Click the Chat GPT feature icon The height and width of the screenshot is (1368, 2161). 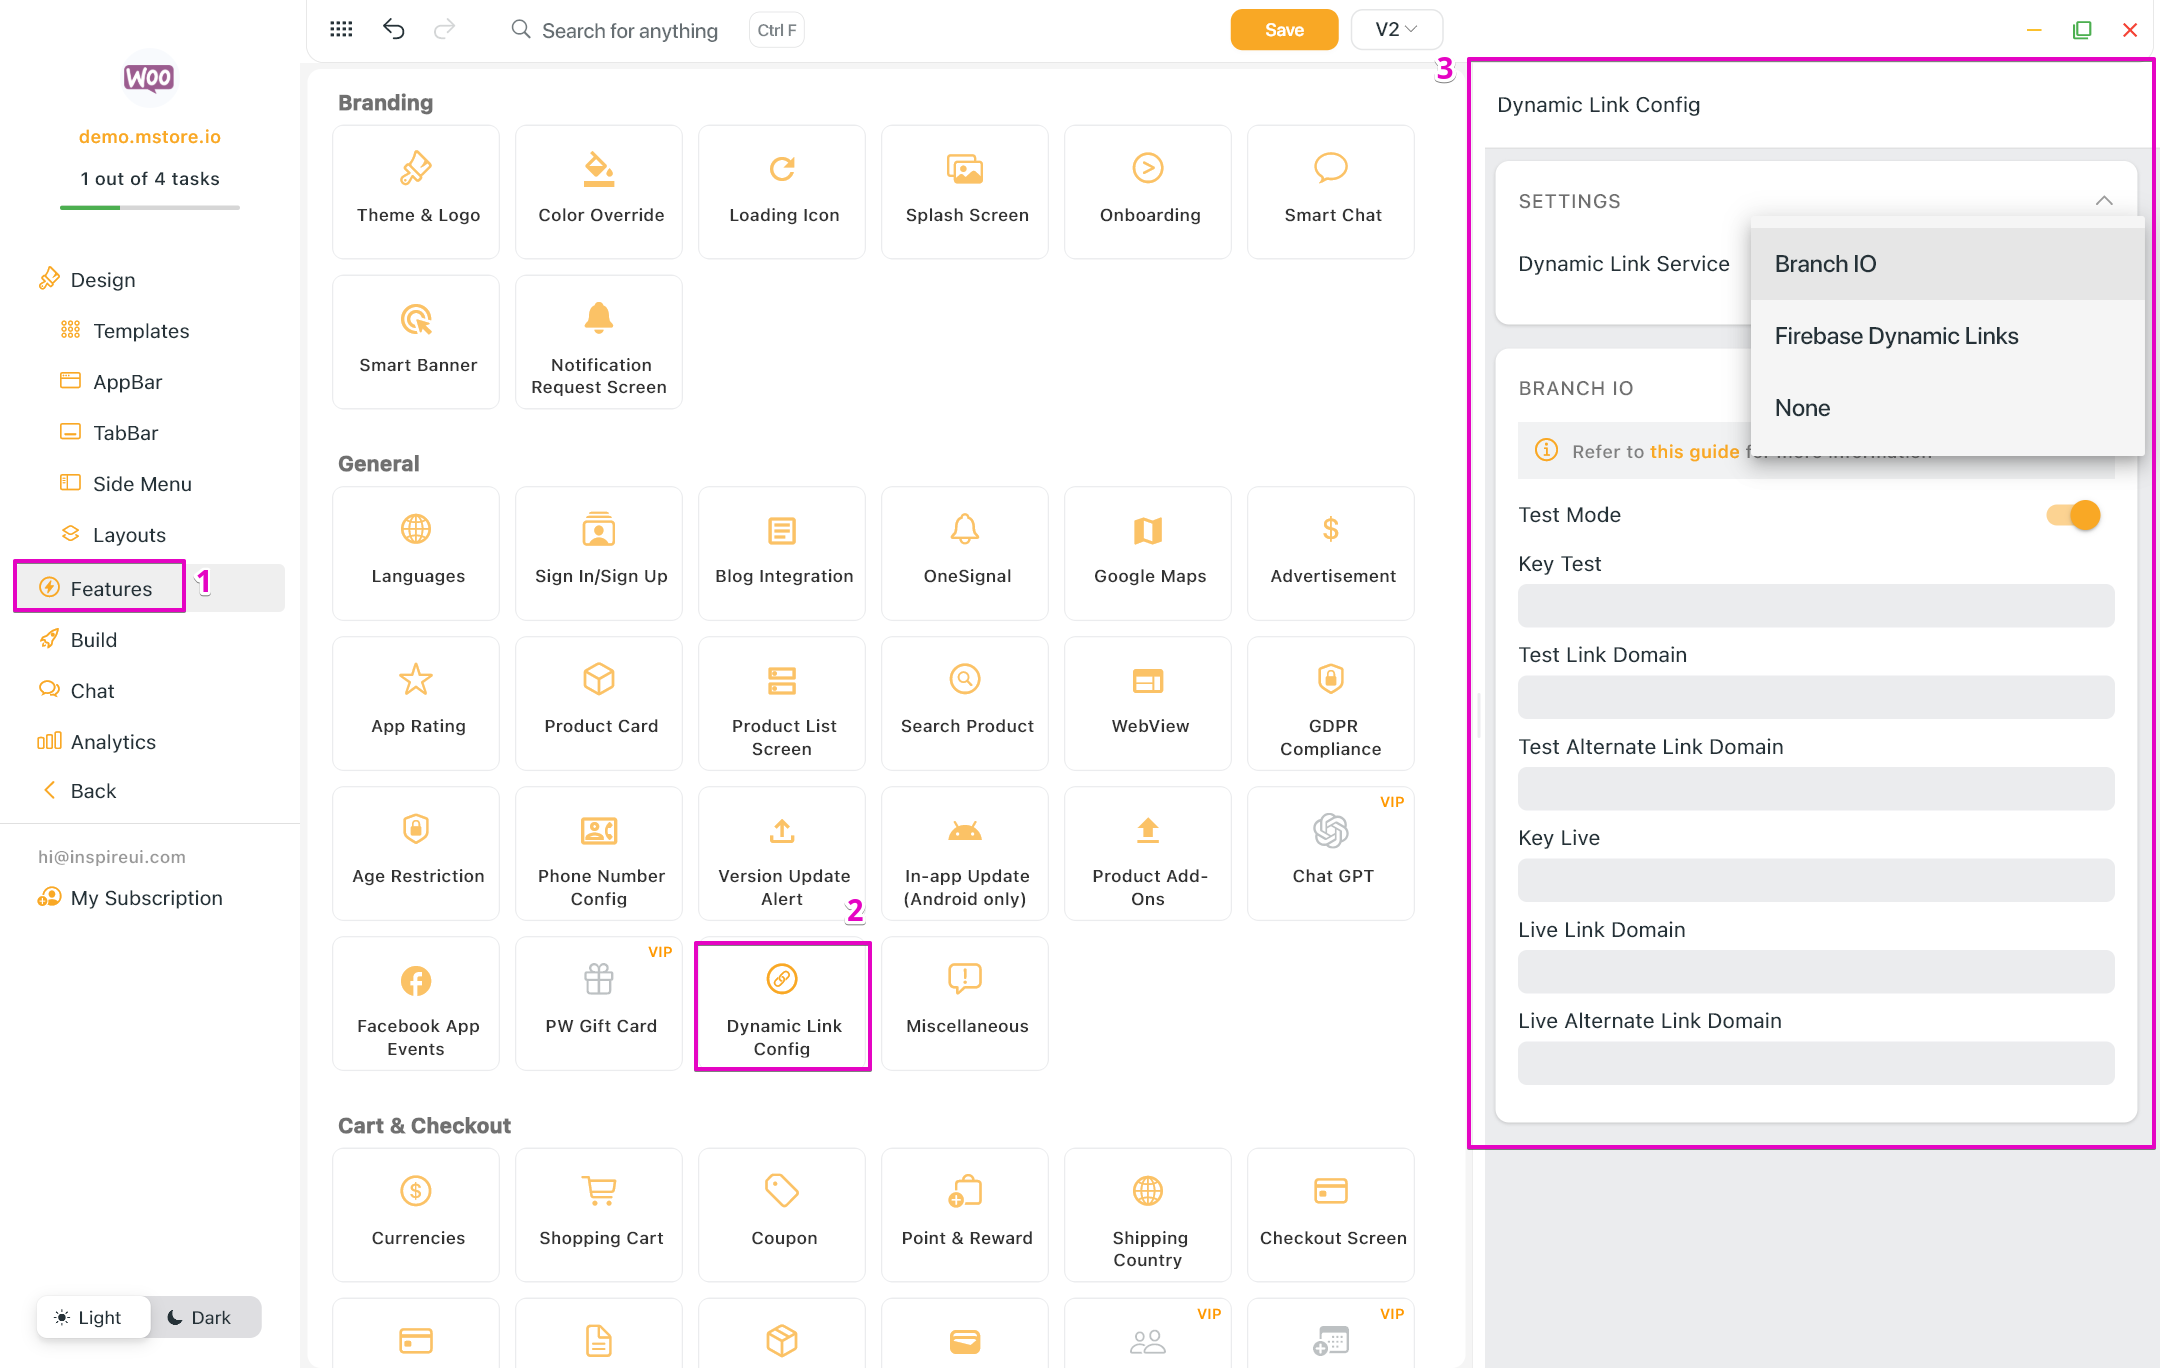(x=1330, y=831)
